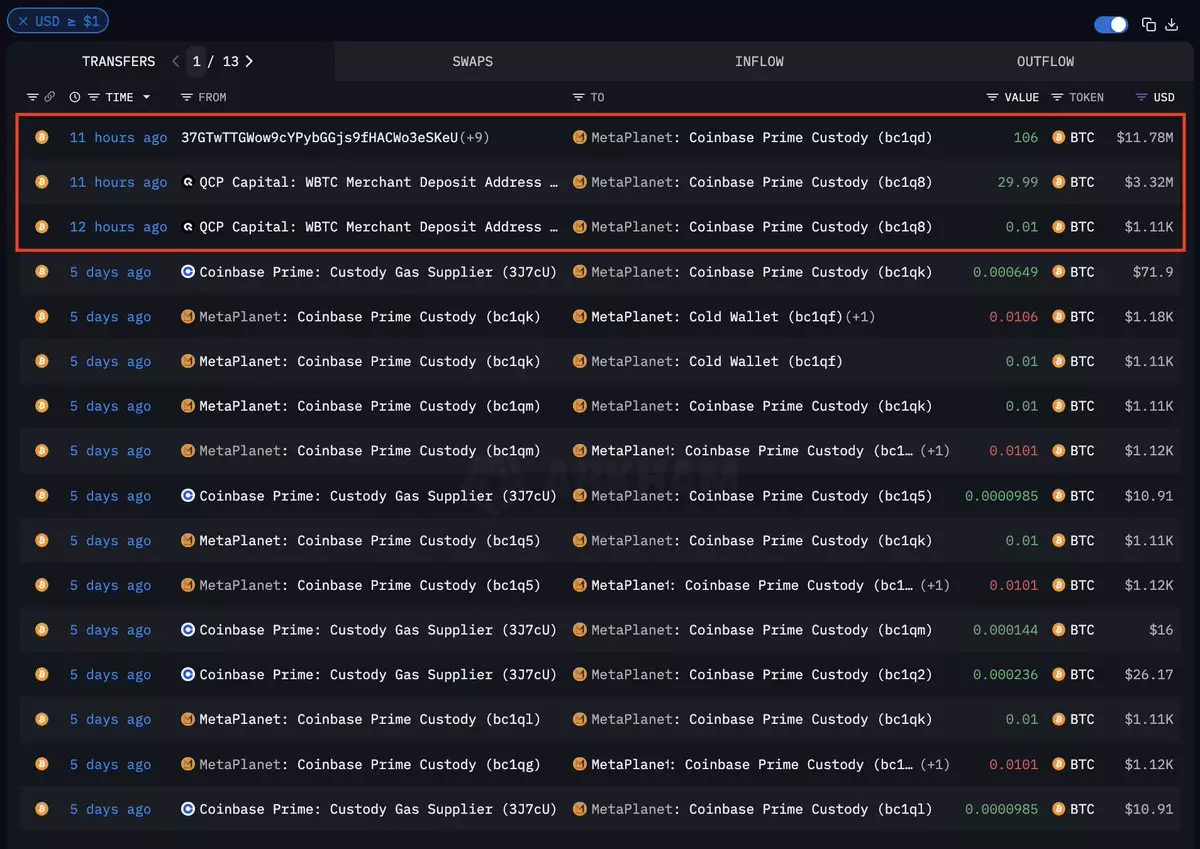Click the token icon beside BTC in the $11.78M row
This screenshot has width=1200, height=849.
[x=1058, y=137]
